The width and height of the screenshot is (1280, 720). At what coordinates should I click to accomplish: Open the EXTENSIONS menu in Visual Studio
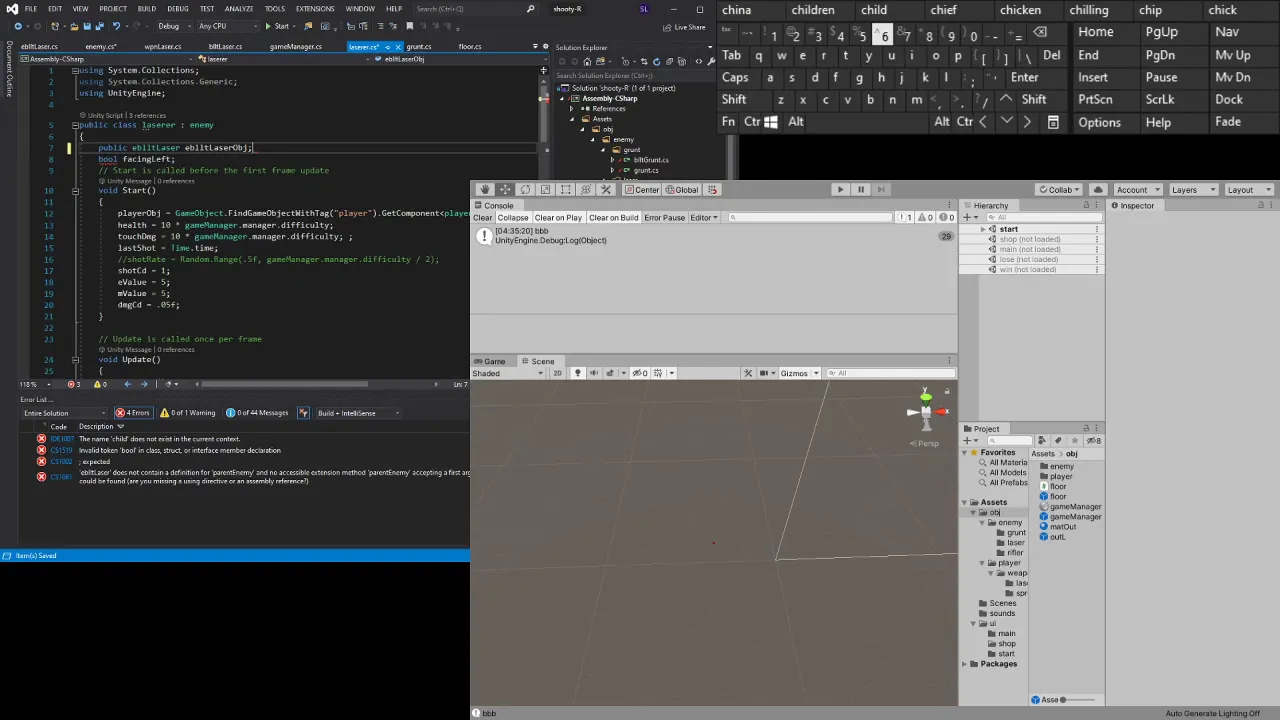click(315, 8)
